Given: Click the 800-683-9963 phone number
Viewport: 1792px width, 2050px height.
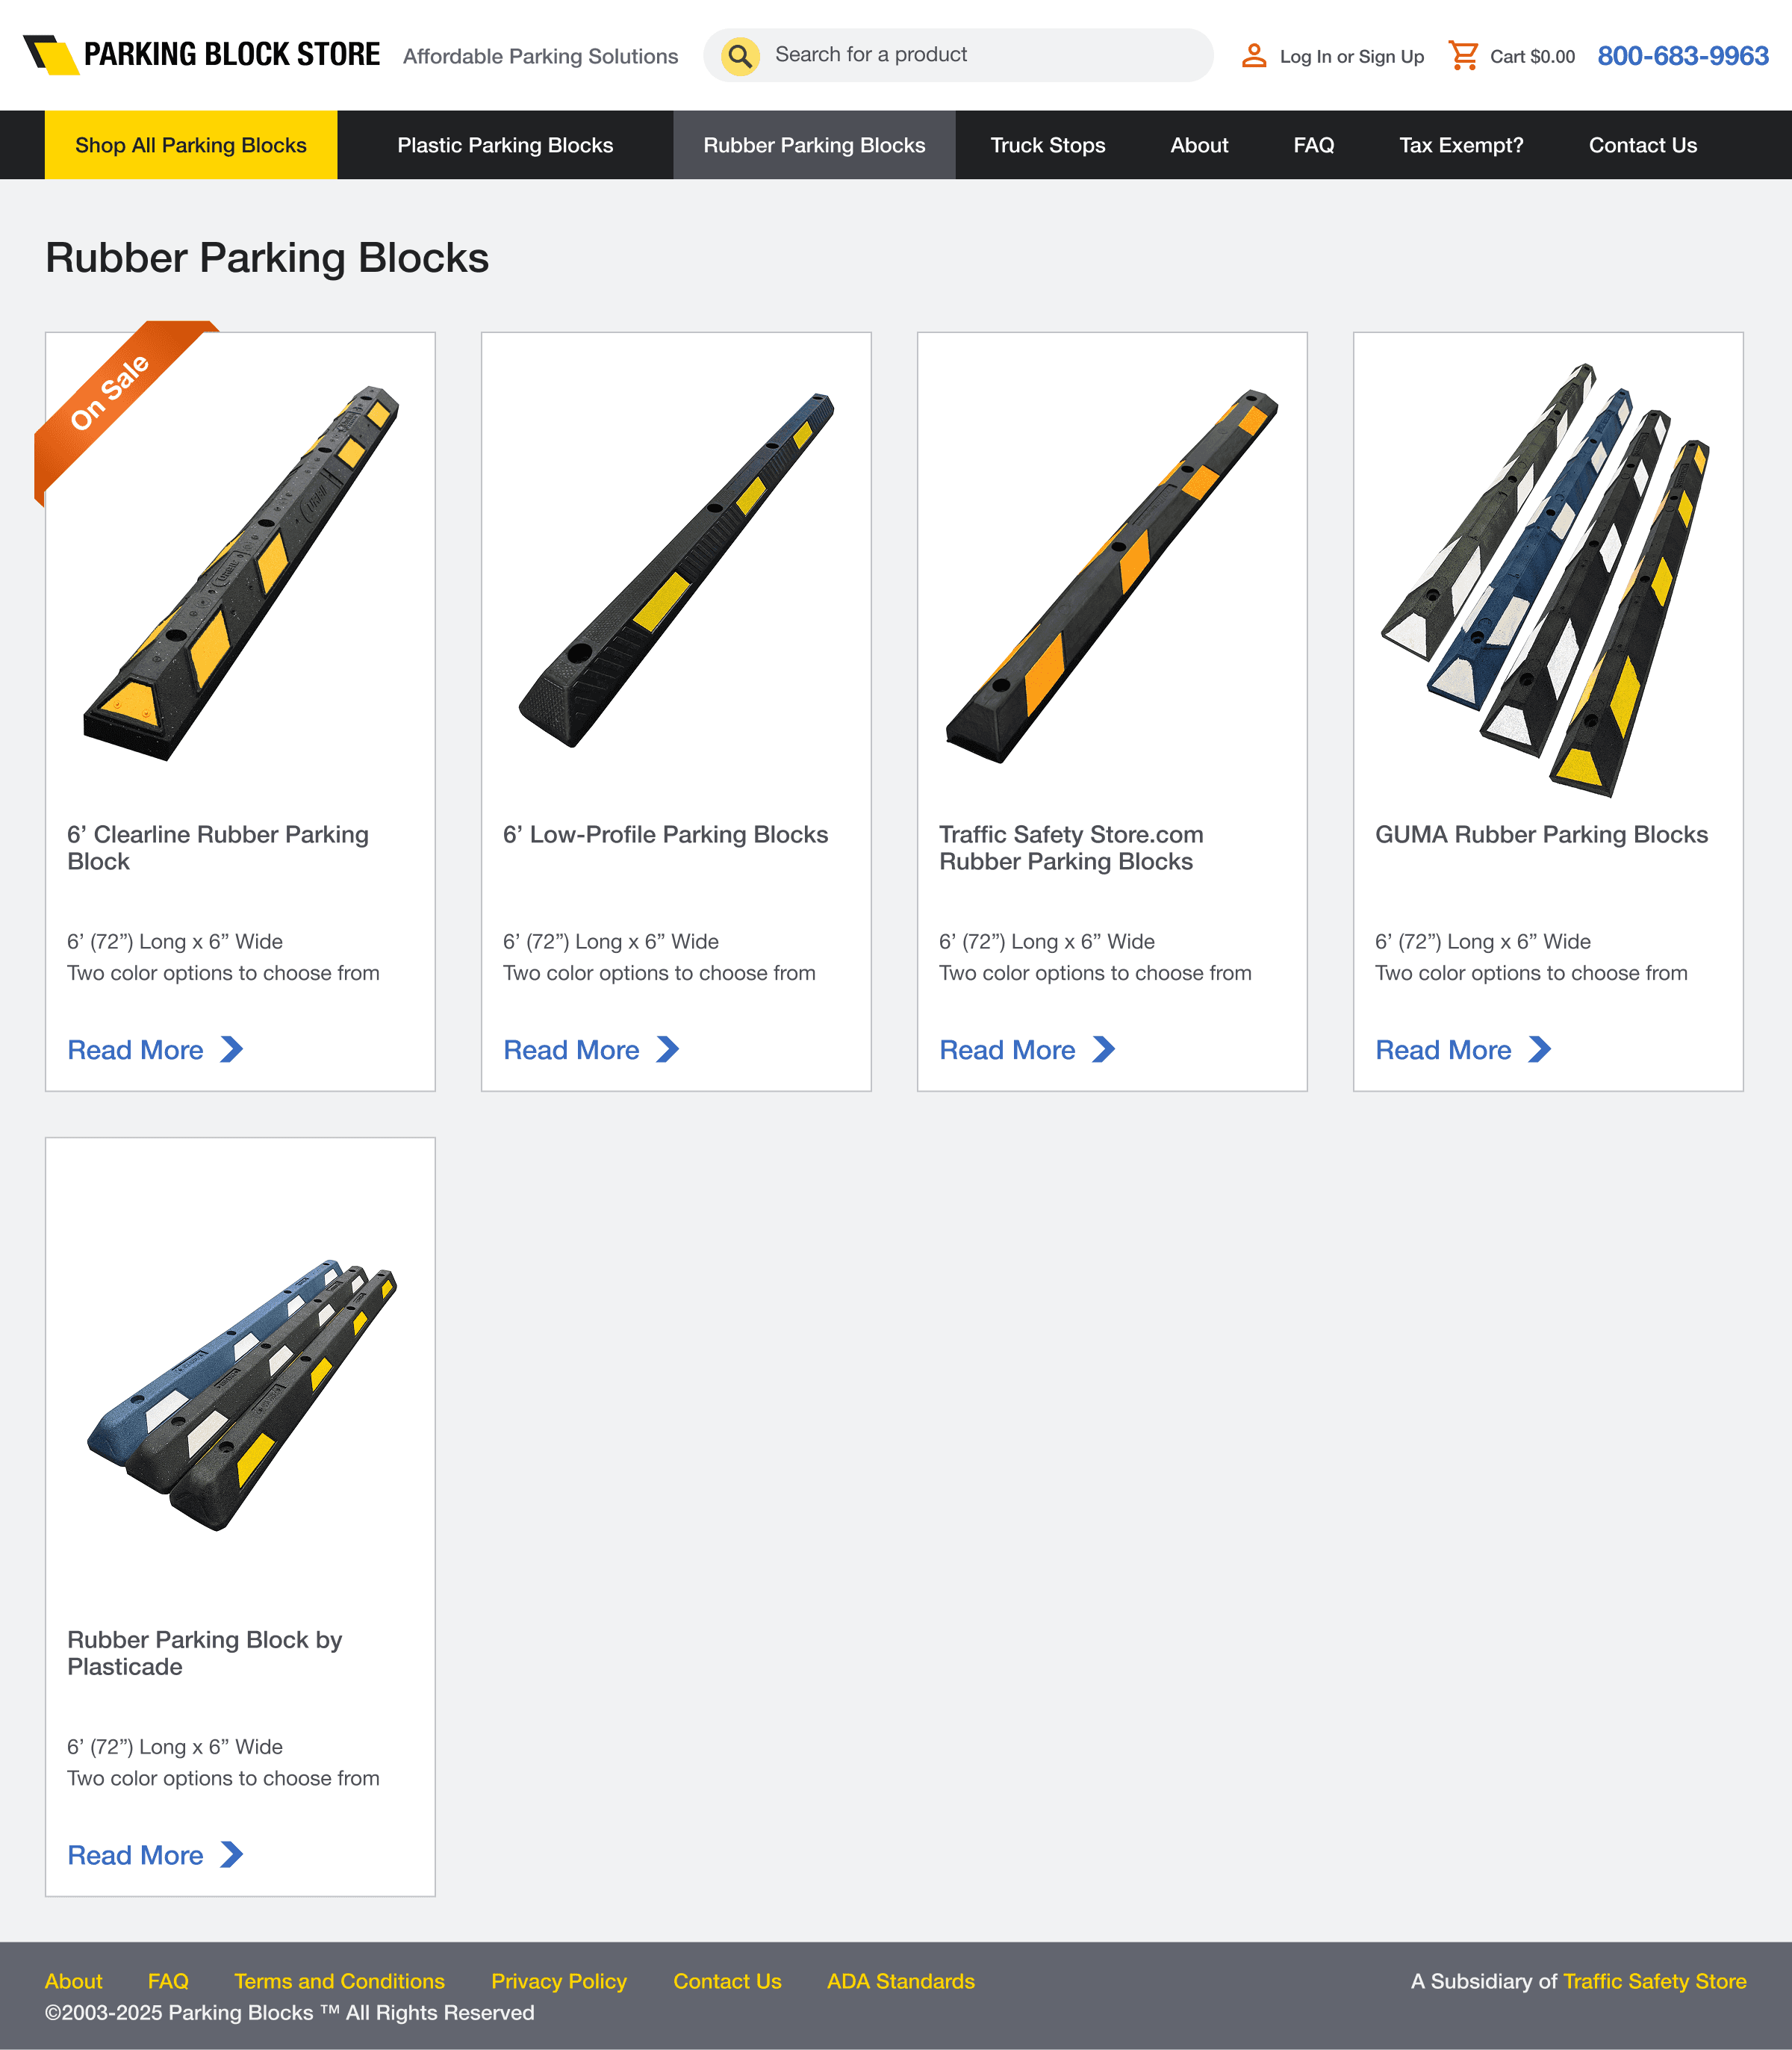Looking at the screenshot, I should [1683, 56].
